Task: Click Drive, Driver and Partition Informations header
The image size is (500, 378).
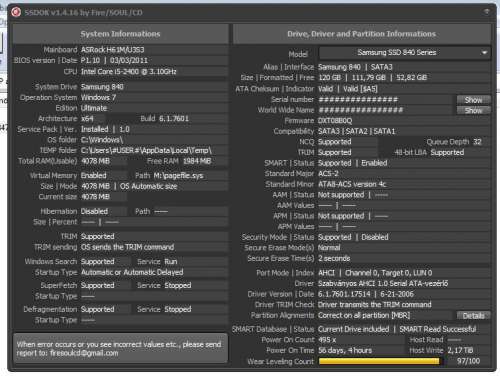Action: point(362,34)
